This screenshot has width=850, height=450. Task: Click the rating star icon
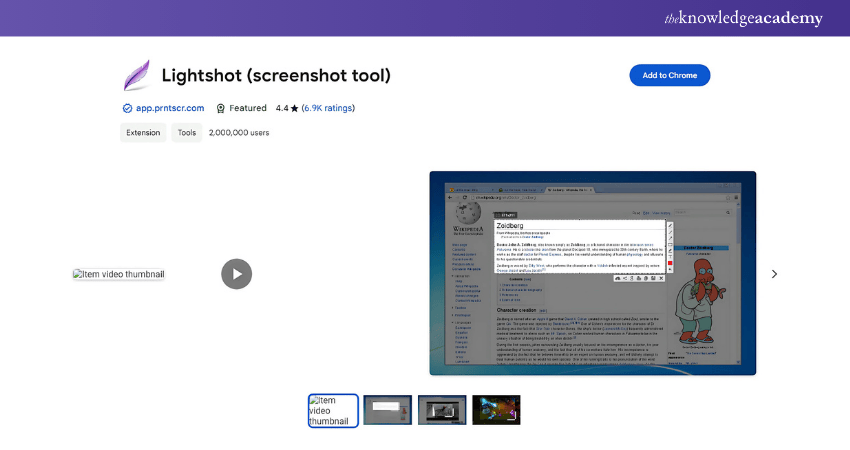(295, 108)
